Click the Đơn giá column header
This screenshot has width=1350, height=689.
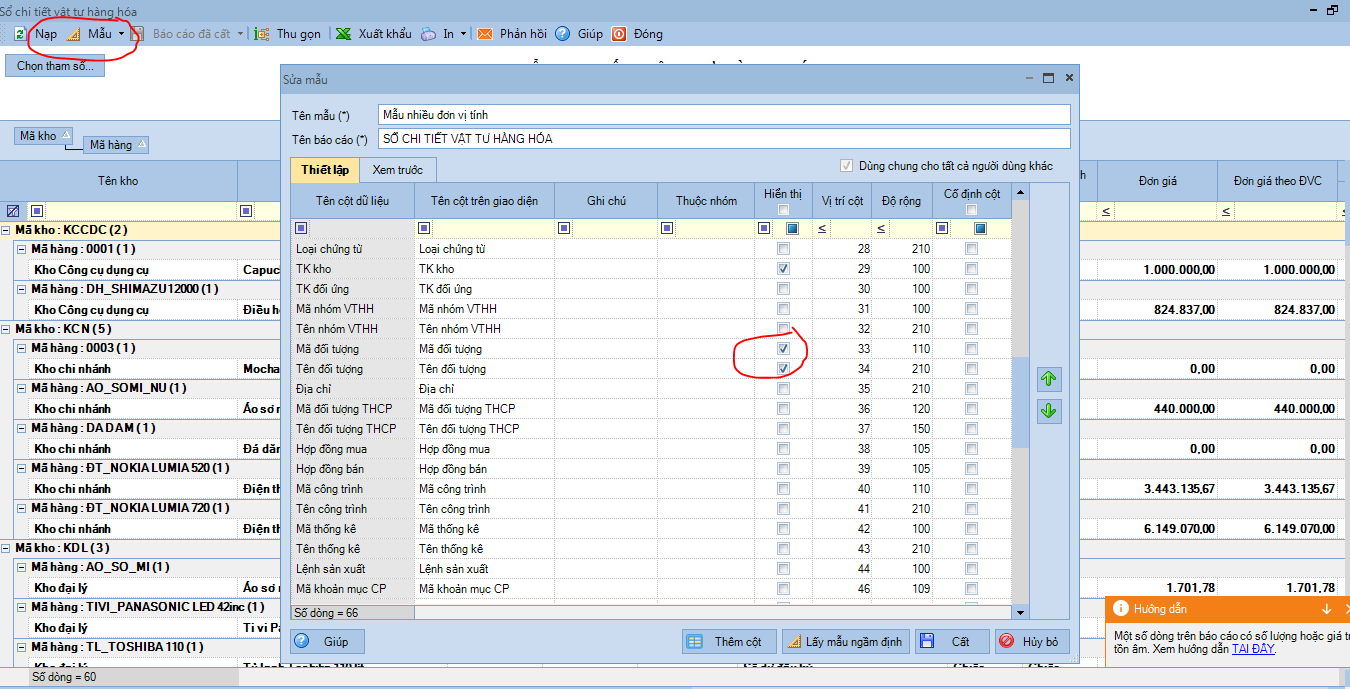[1157, 181]
